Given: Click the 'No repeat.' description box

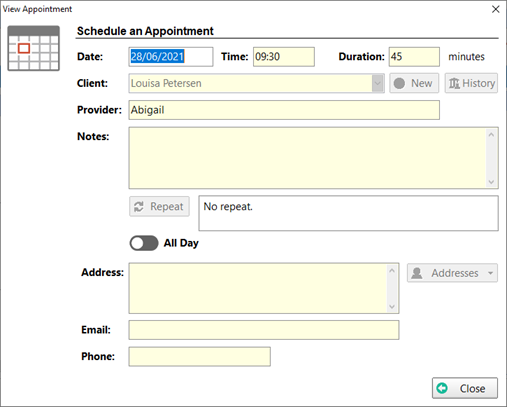Looking at the screenshot, I should click(348, 213).
